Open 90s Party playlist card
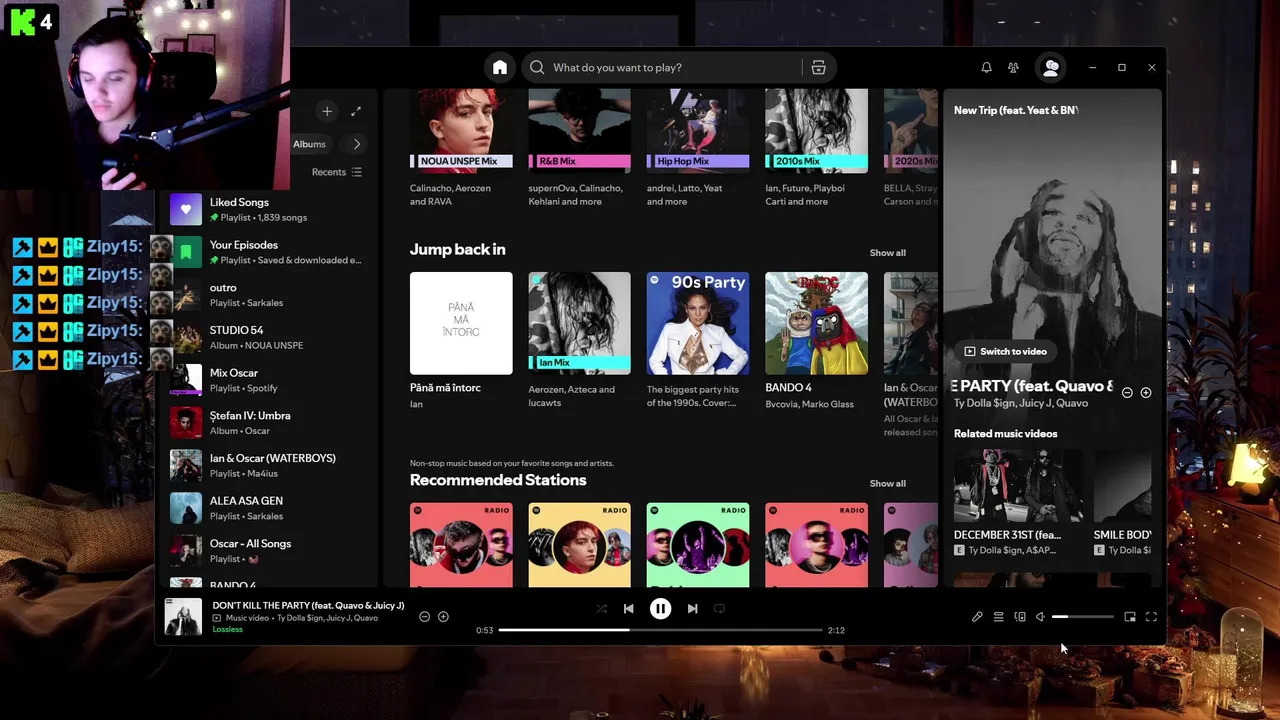The image size is (1280, 720). pyautogui.click(x=697, y=343)
